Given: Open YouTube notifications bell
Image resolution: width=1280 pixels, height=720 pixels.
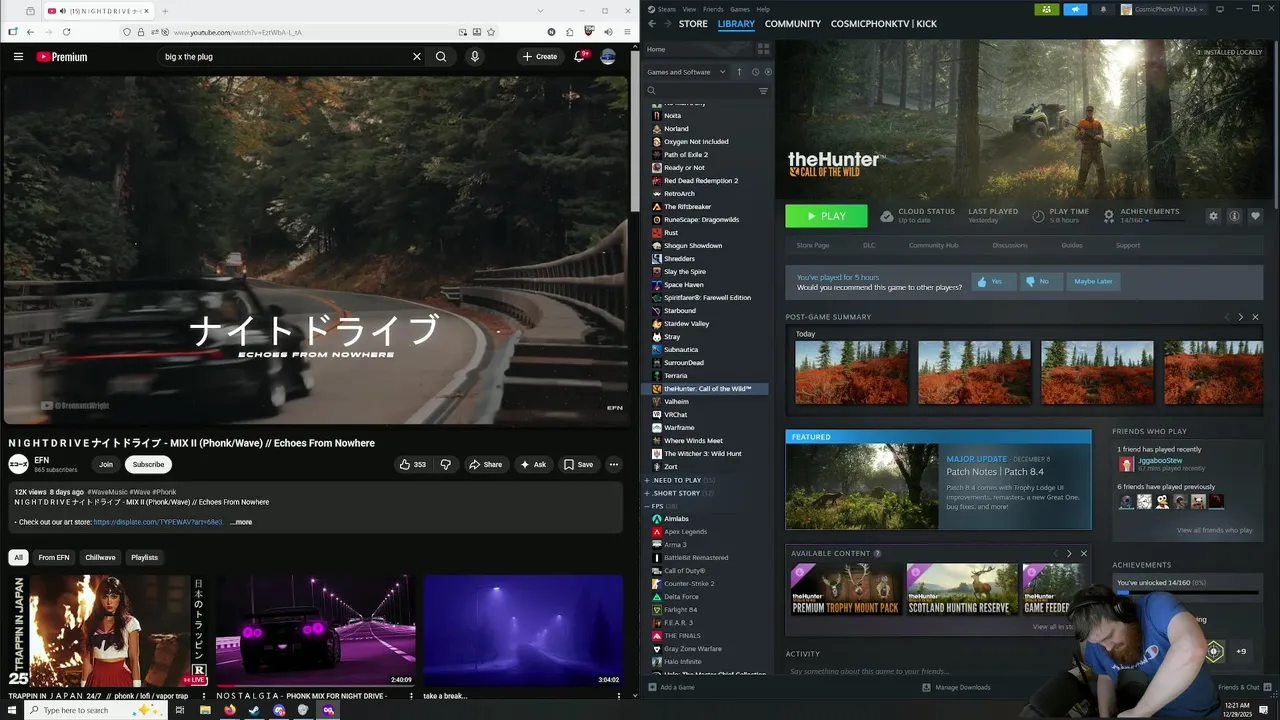Looking at the screenshot, I should (x=579, y=57).
